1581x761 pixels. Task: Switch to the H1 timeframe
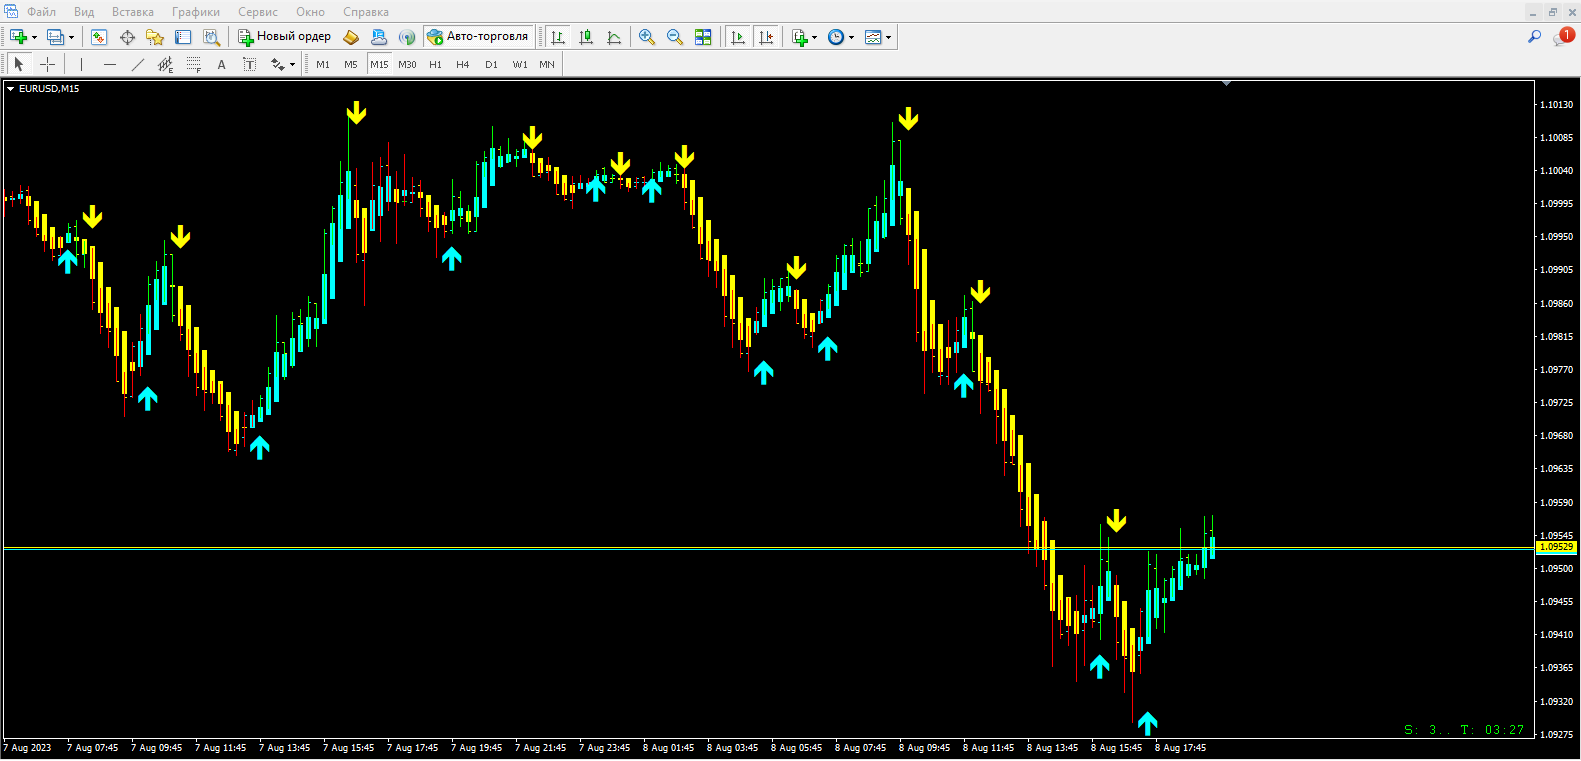[435, 64]
